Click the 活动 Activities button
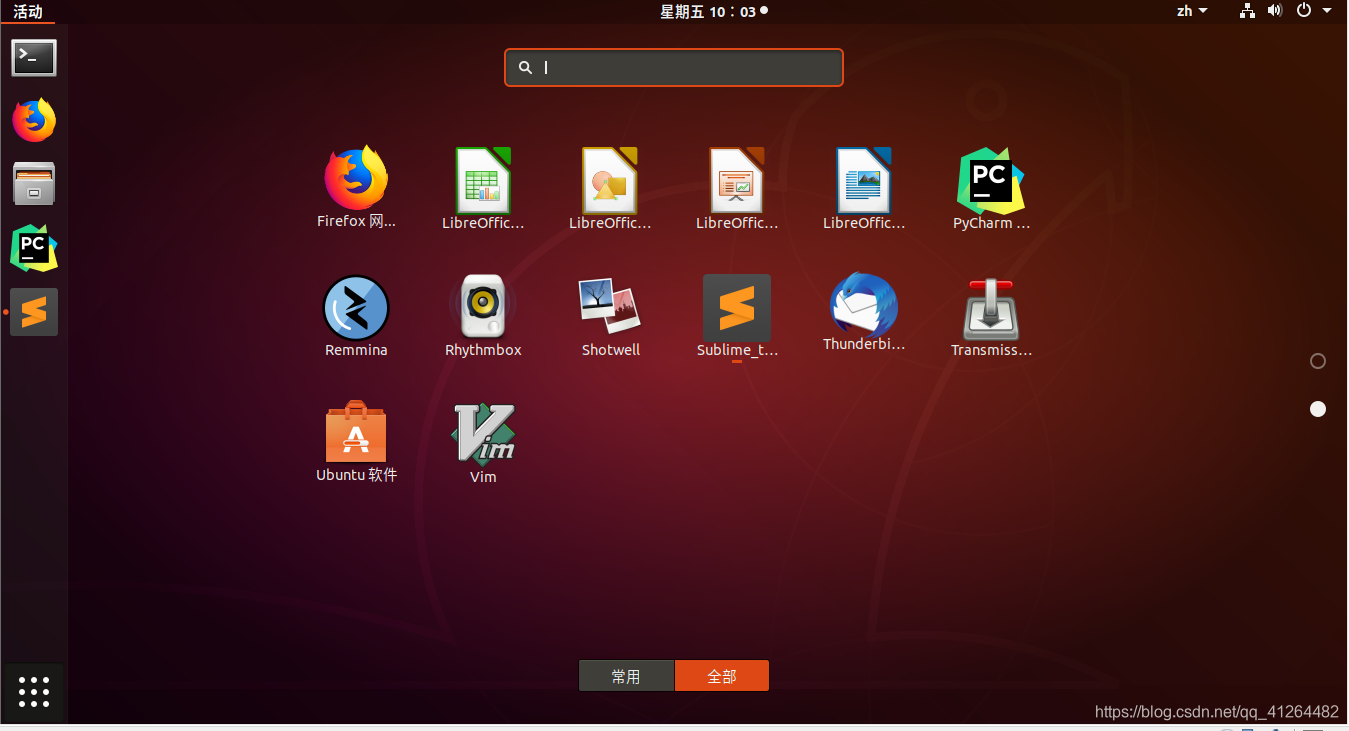The image size is (1349, 731). click(x=28, y=12)
